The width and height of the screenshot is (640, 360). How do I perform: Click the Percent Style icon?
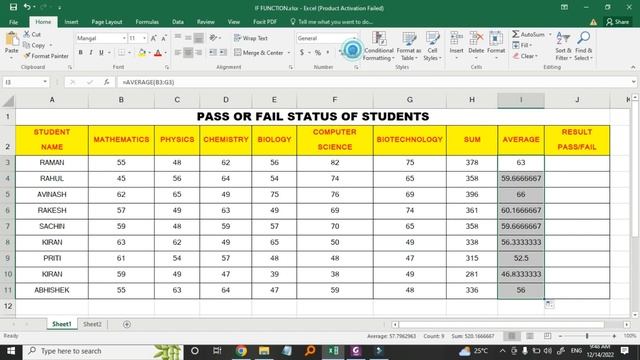(318, 53)
